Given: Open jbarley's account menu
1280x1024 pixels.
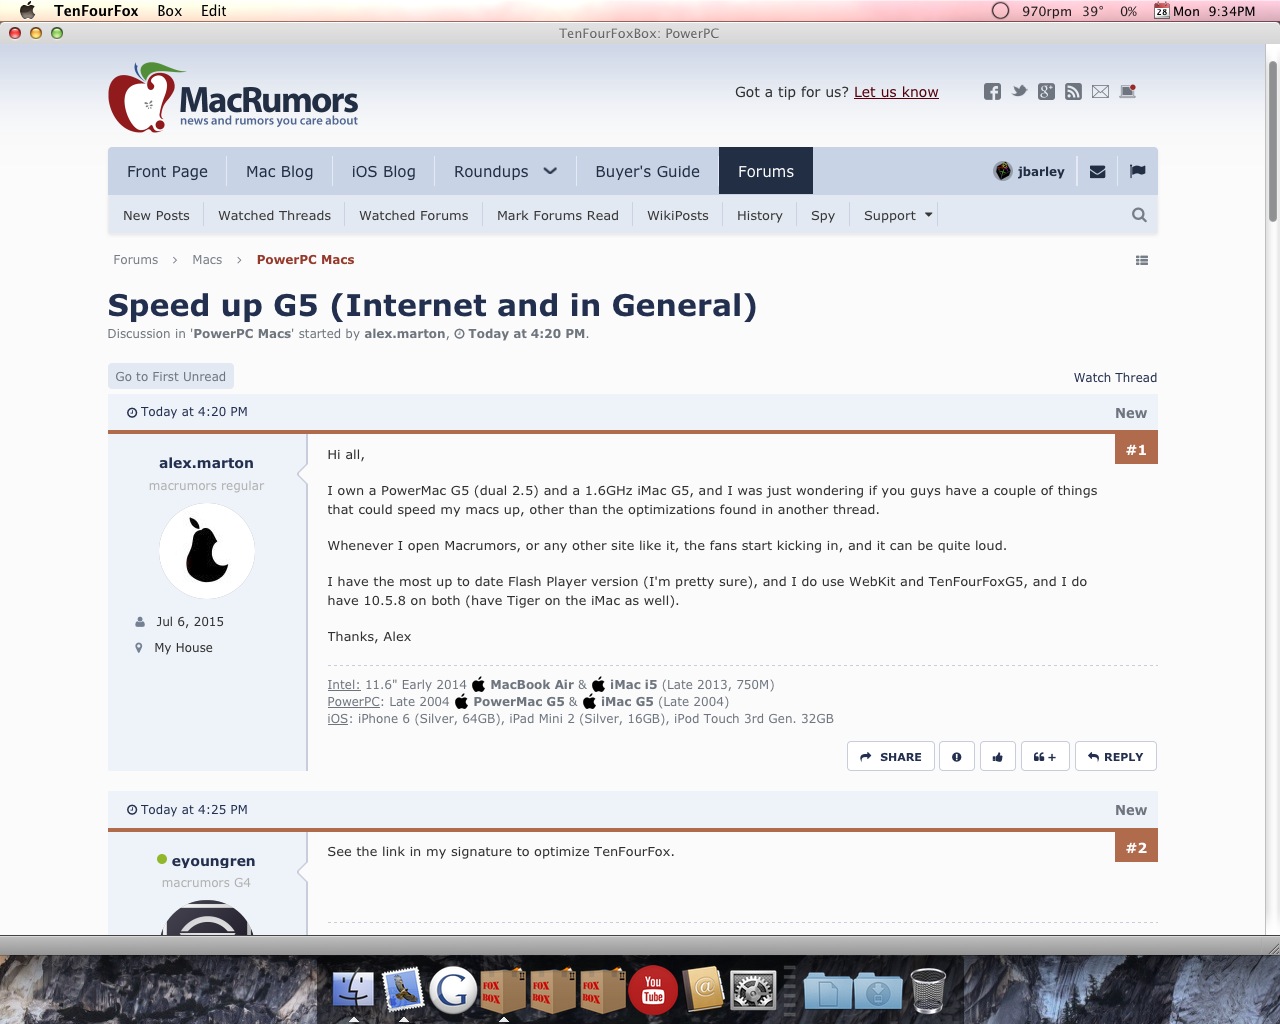Looking at the screenshot, I should [x=1029, y=171].
